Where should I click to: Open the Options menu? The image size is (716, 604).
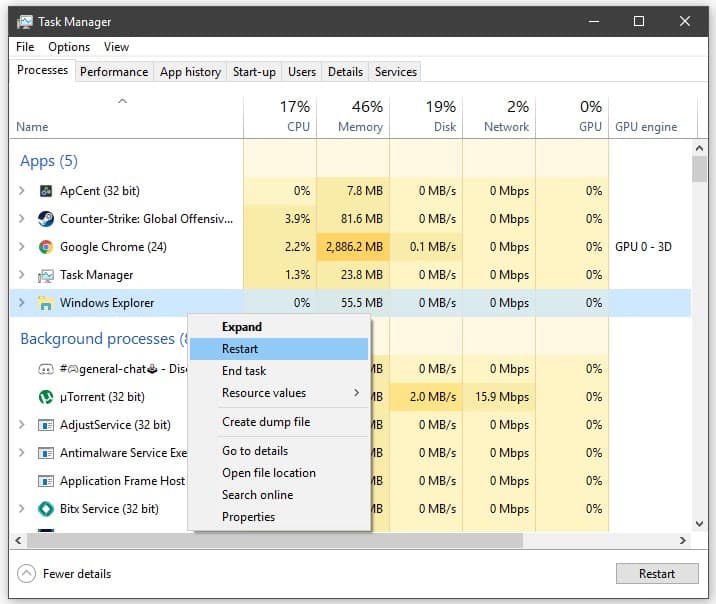69,47
